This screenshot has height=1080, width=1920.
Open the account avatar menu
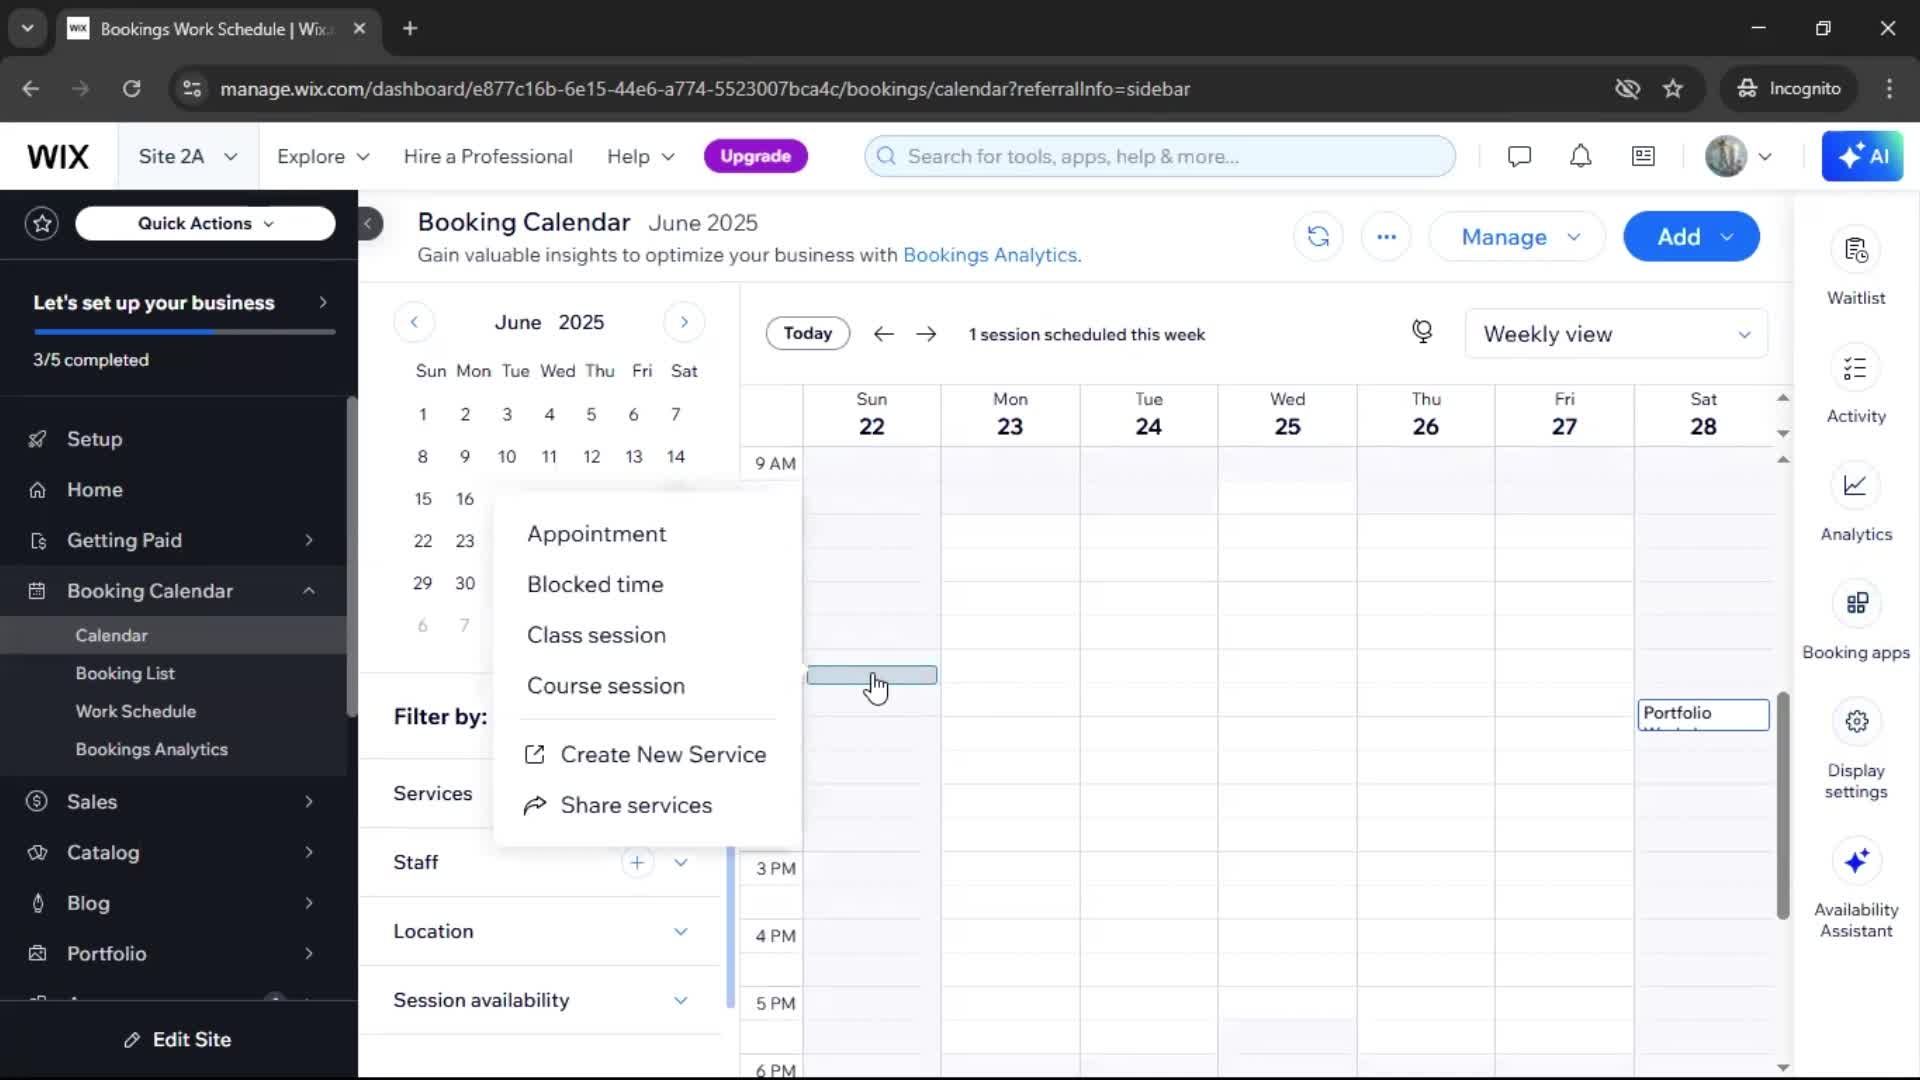click(x=1738, y=156)
